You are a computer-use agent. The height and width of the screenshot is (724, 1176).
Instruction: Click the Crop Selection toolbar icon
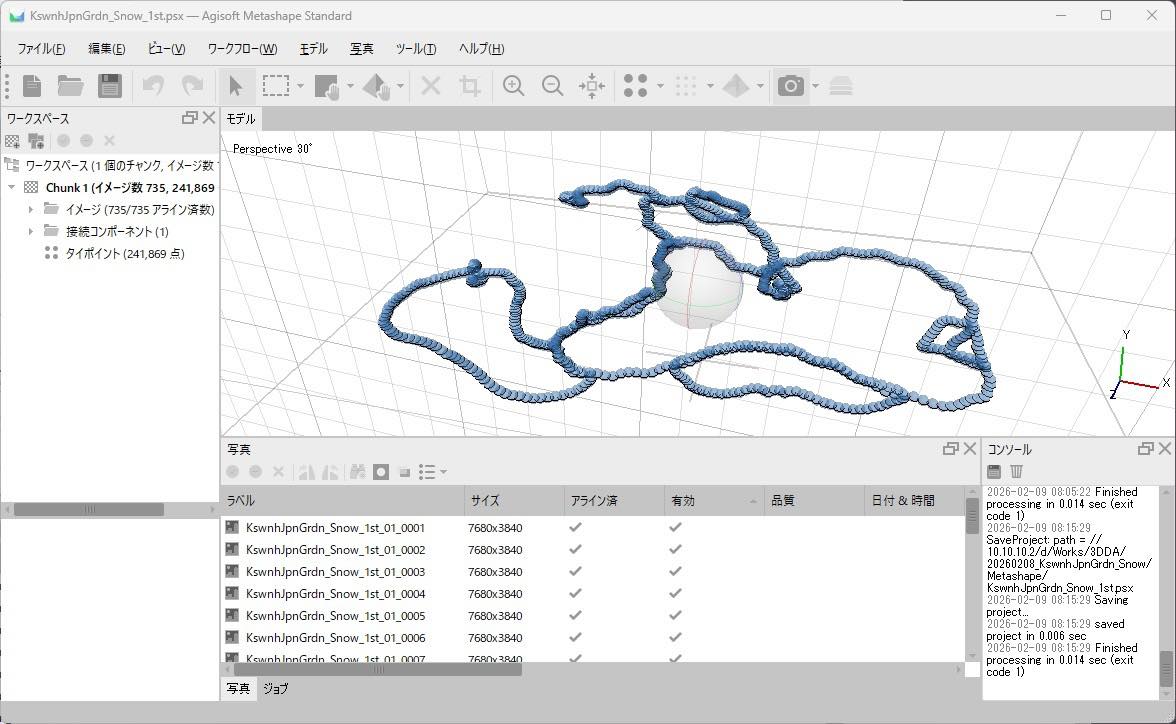470,86
